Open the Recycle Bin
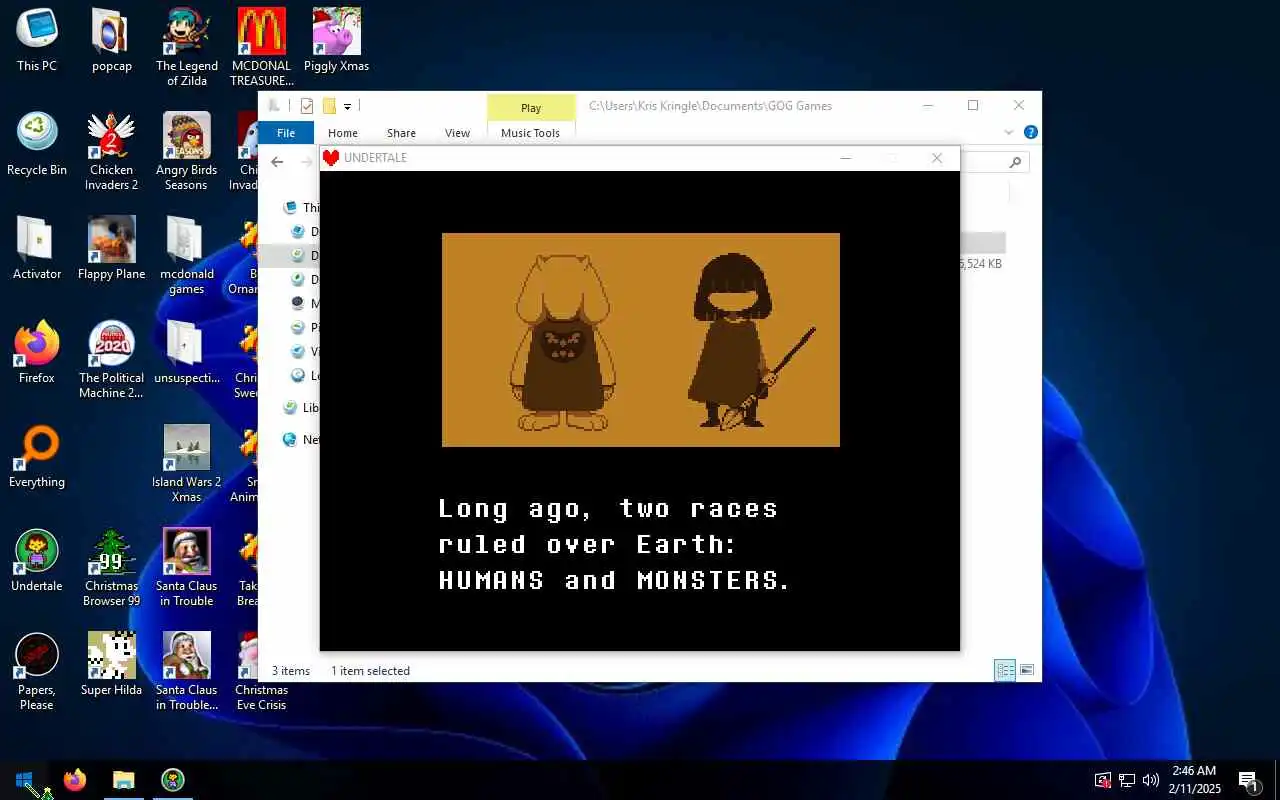Image resolution: width=1280 pixels, height=800 pixels. click(x=37, y=144)
